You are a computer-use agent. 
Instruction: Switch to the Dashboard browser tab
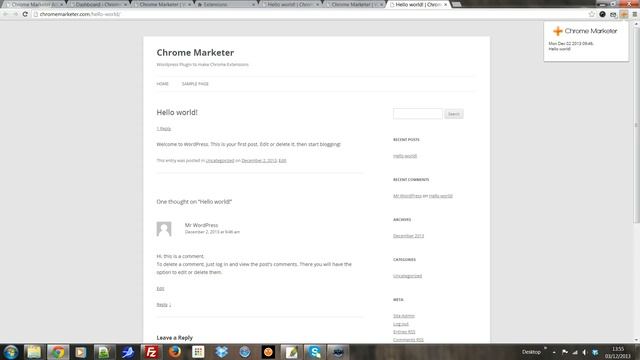[x=99, y=4]
